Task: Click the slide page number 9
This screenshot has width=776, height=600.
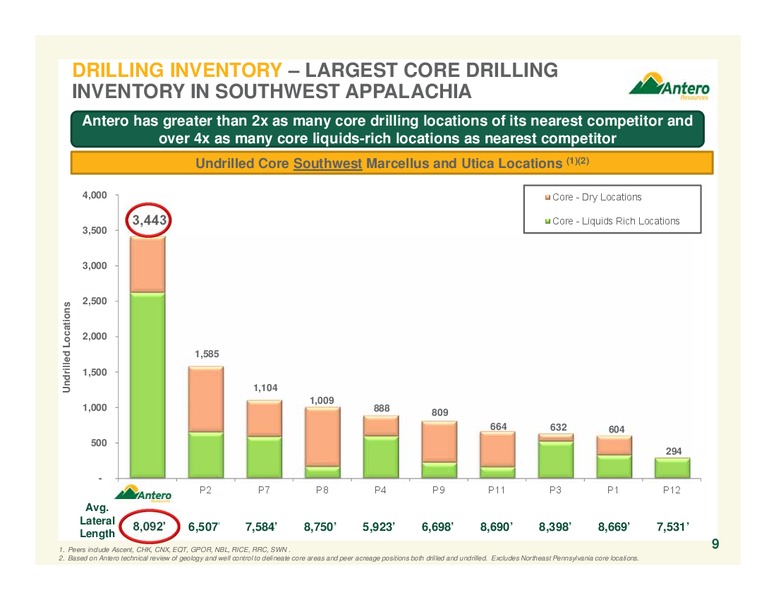Action: [x=715, y=544]
